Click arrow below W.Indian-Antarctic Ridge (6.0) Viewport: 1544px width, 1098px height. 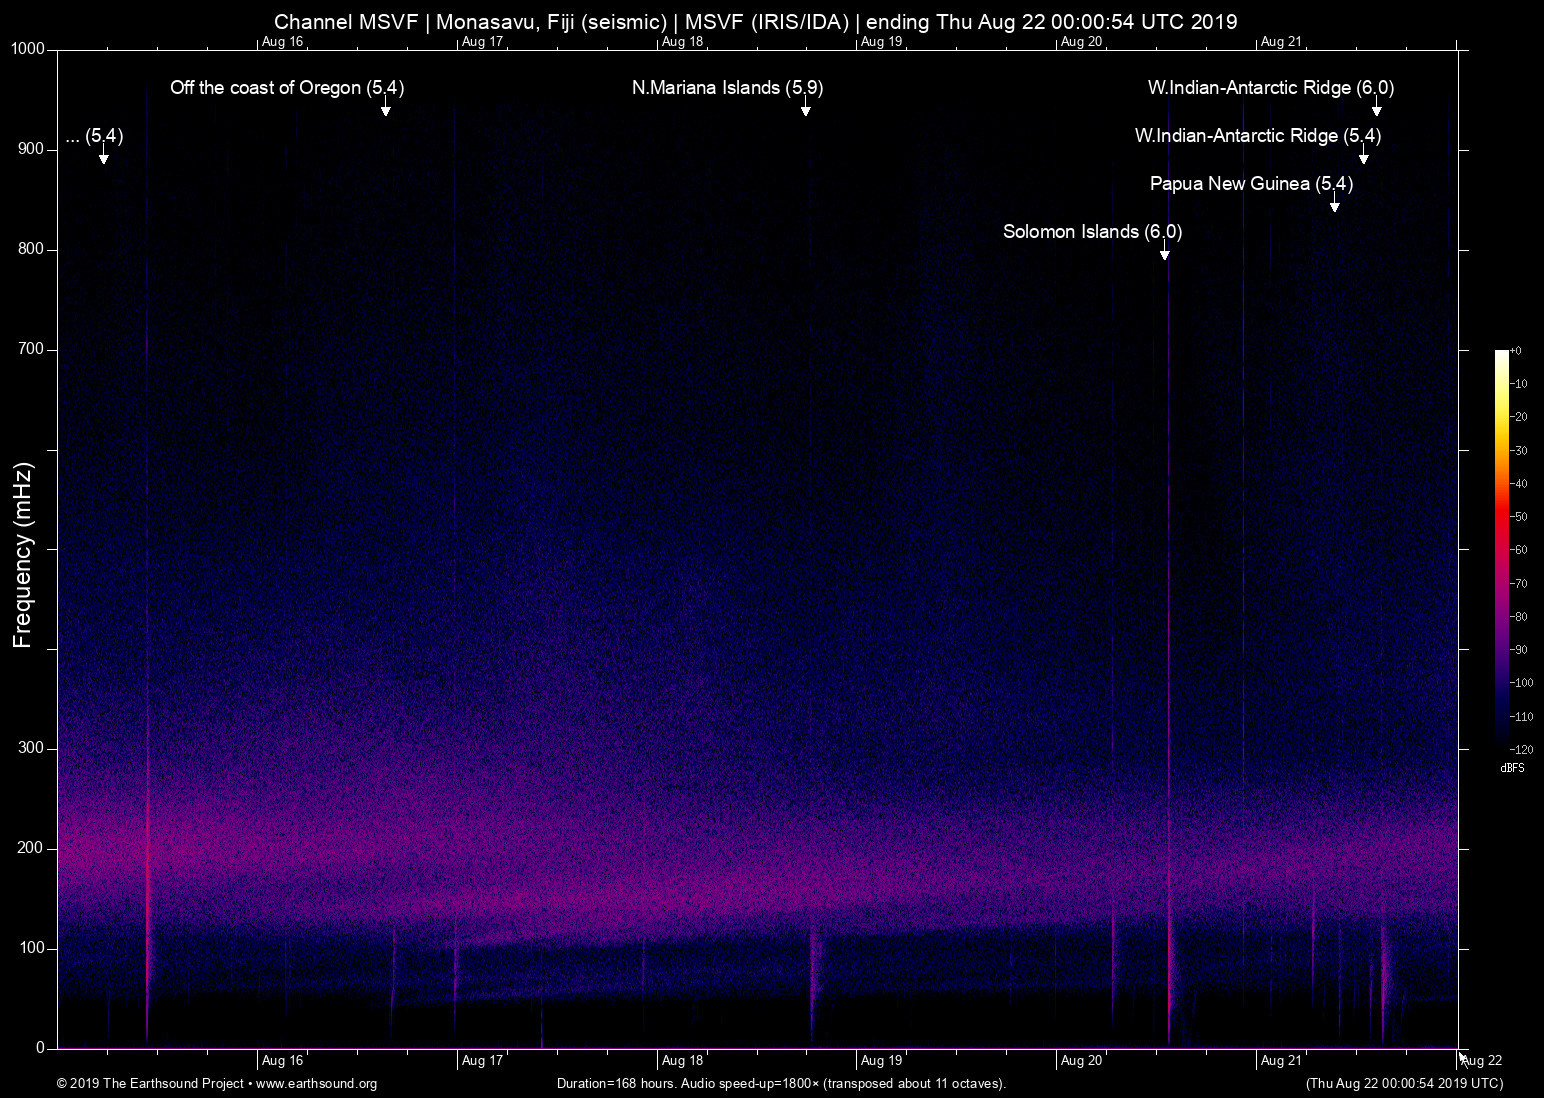click(1376, 110)
